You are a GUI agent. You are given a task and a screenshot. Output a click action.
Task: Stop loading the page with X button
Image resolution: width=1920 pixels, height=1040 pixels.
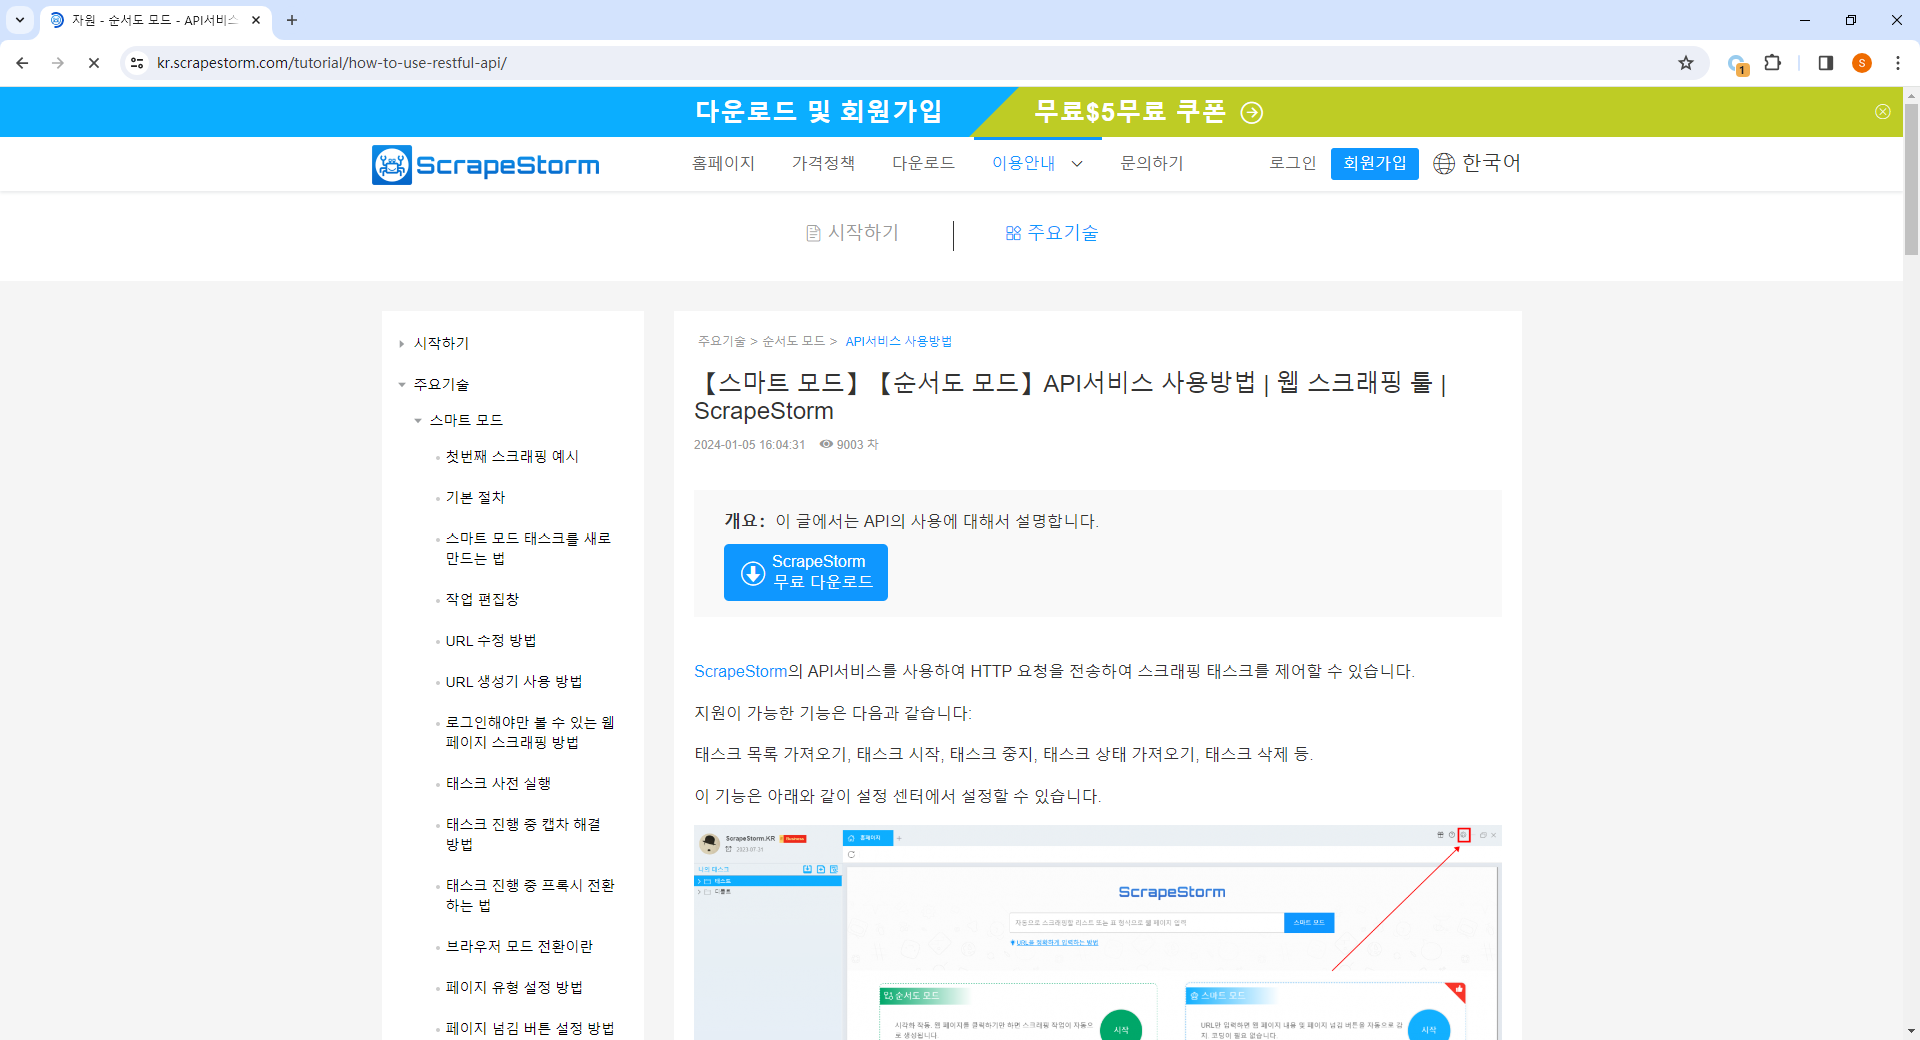94,63
